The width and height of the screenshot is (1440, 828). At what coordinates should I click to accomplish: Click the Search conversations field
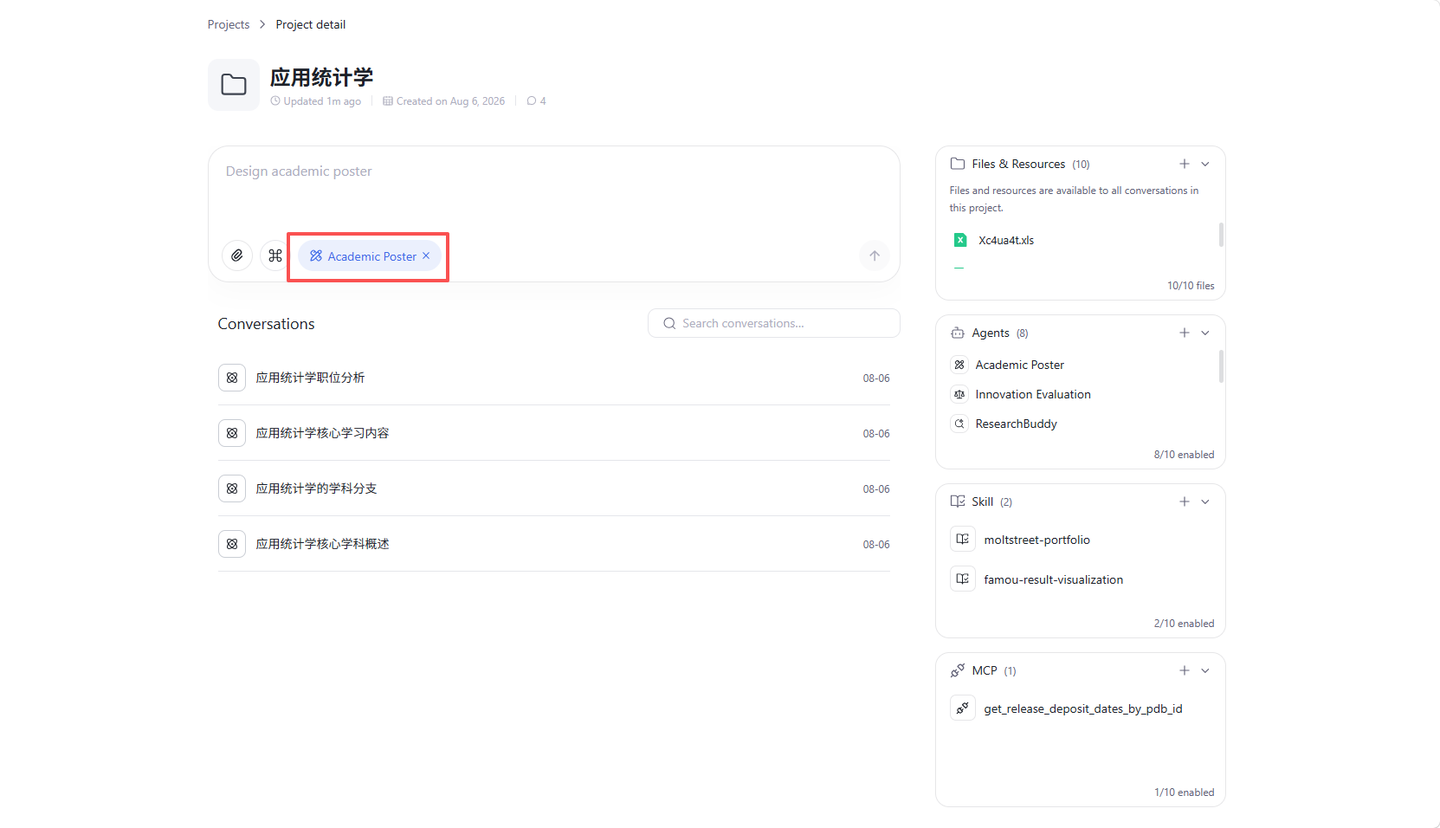pos(774,324)
